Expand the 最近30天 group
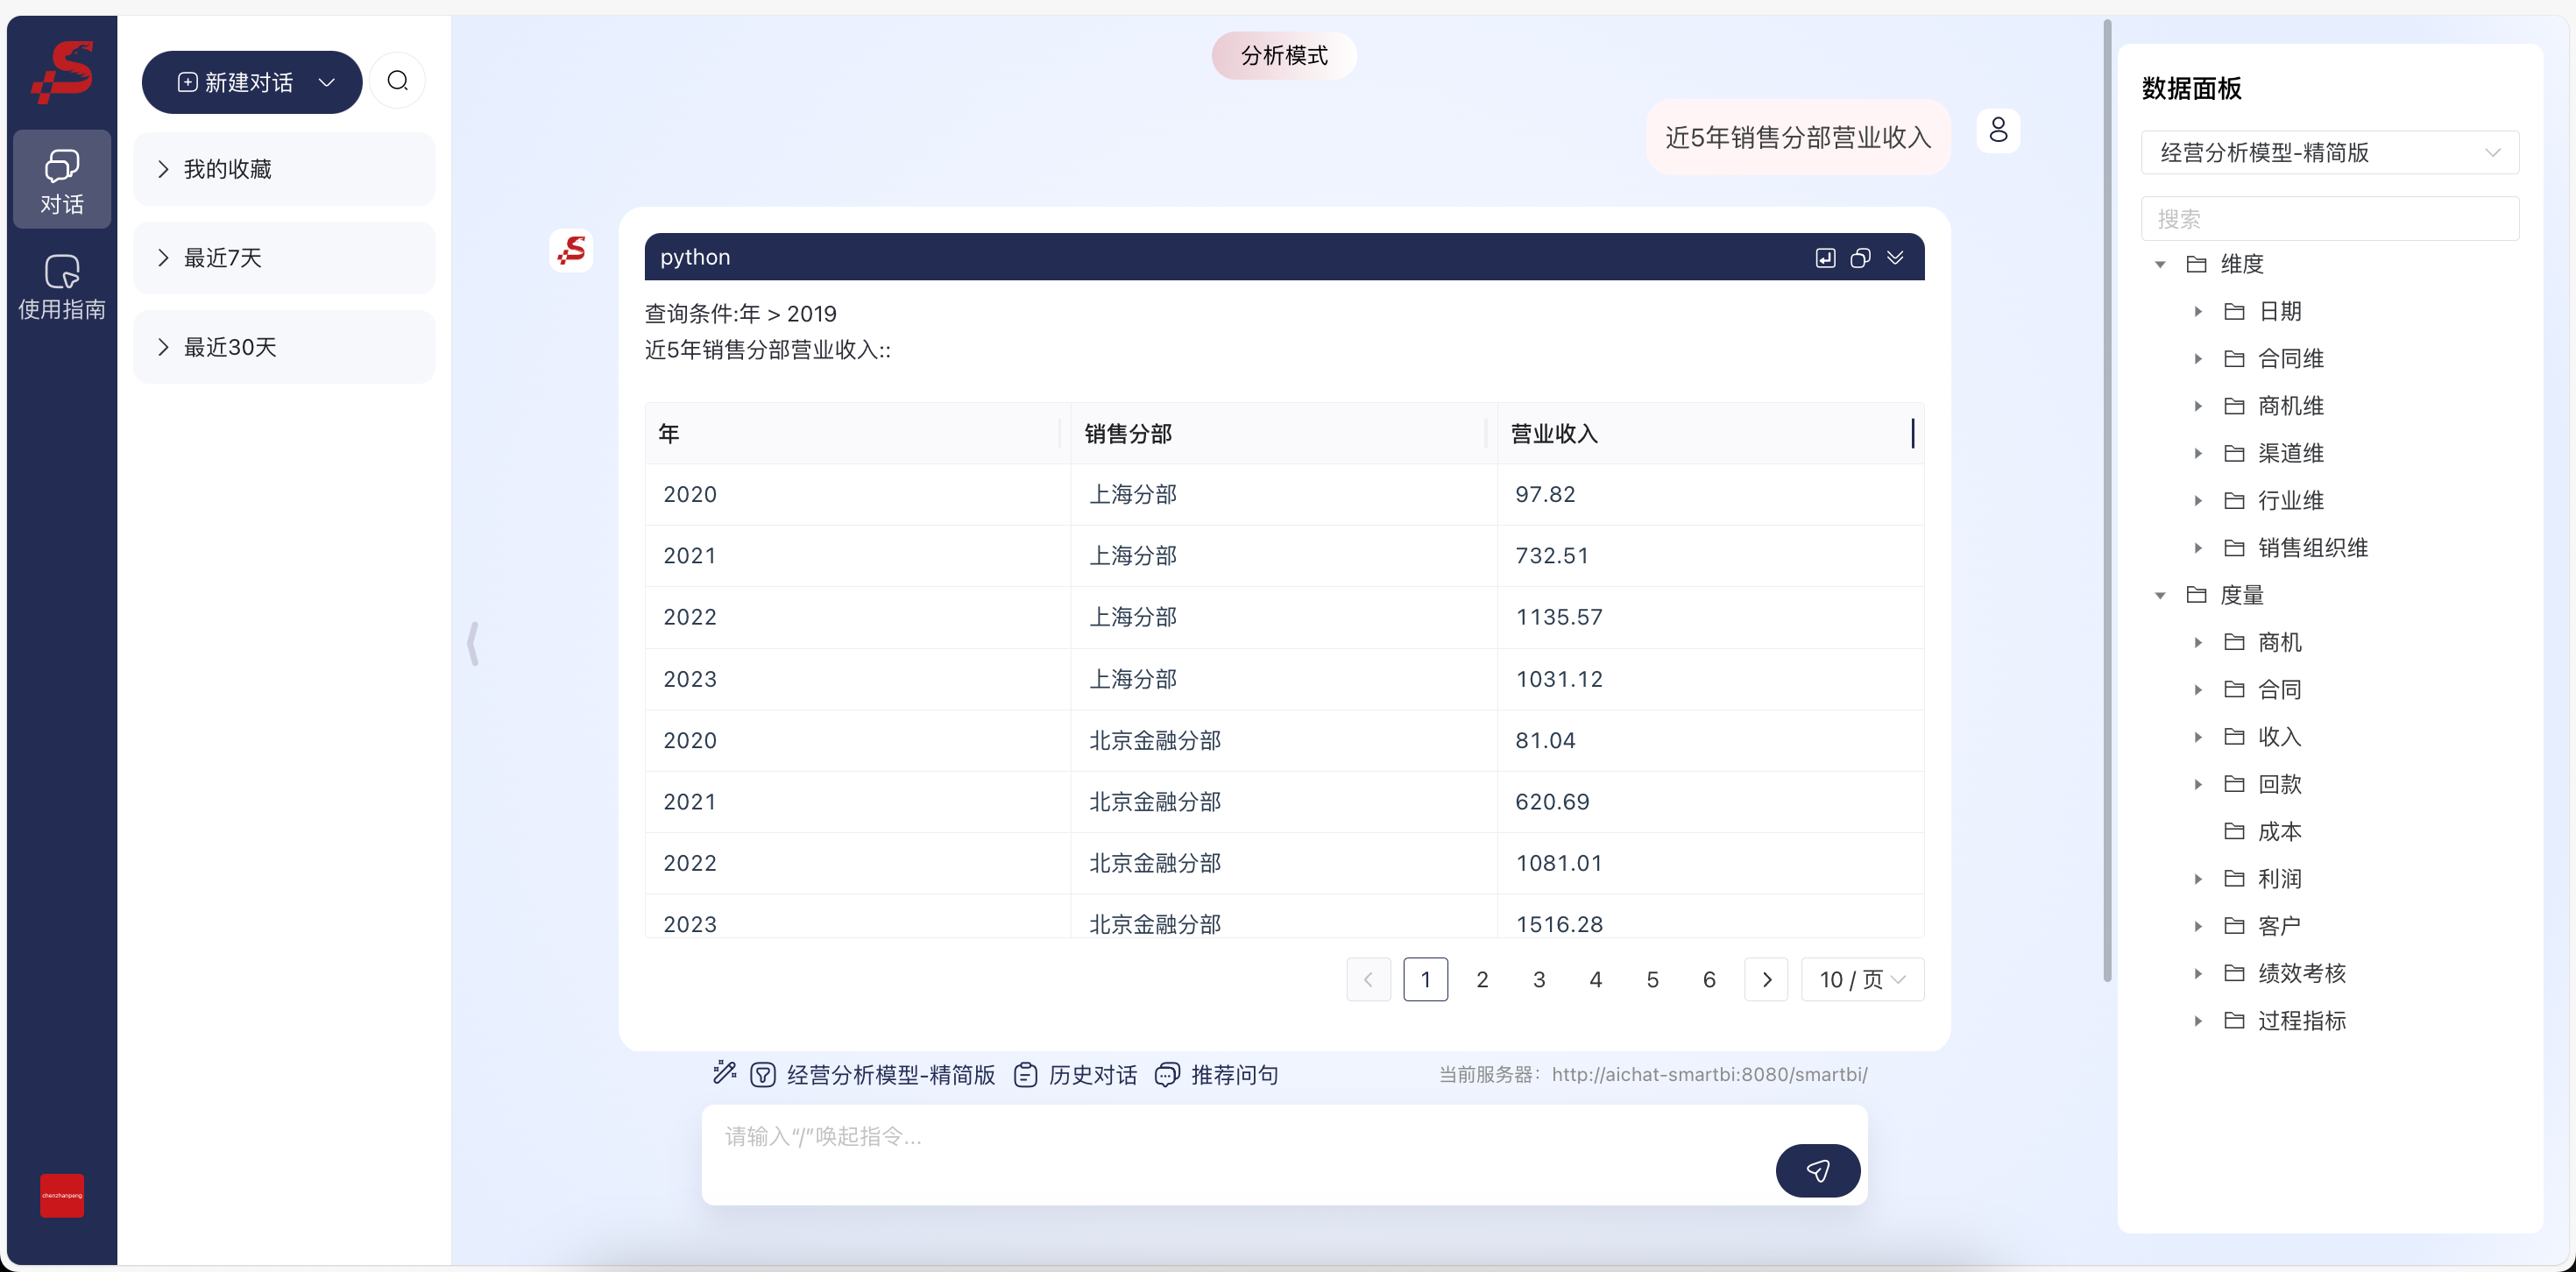 pyautogui.click(x=284, y=347)
